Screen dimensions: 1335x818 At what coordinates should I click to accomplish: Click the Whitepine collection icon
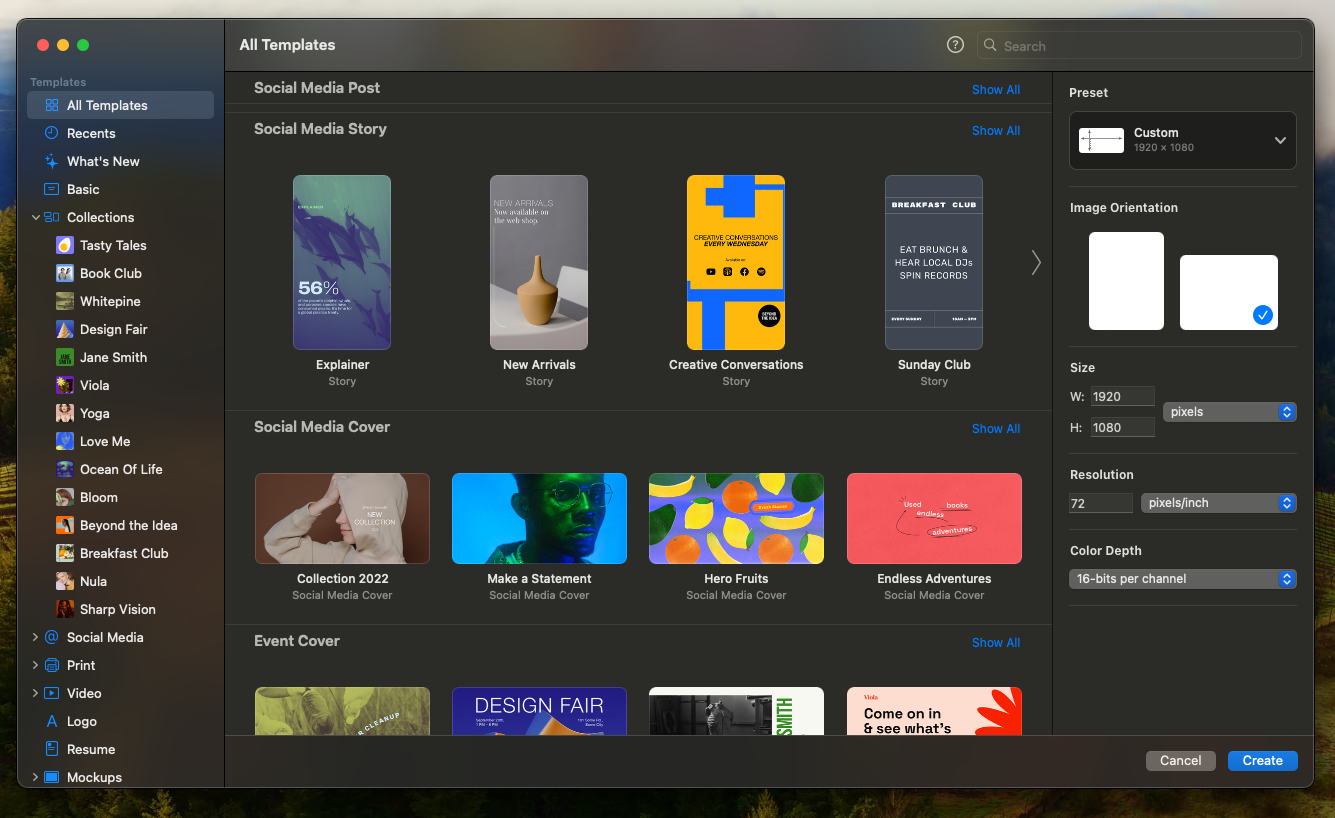pos(64,301)
